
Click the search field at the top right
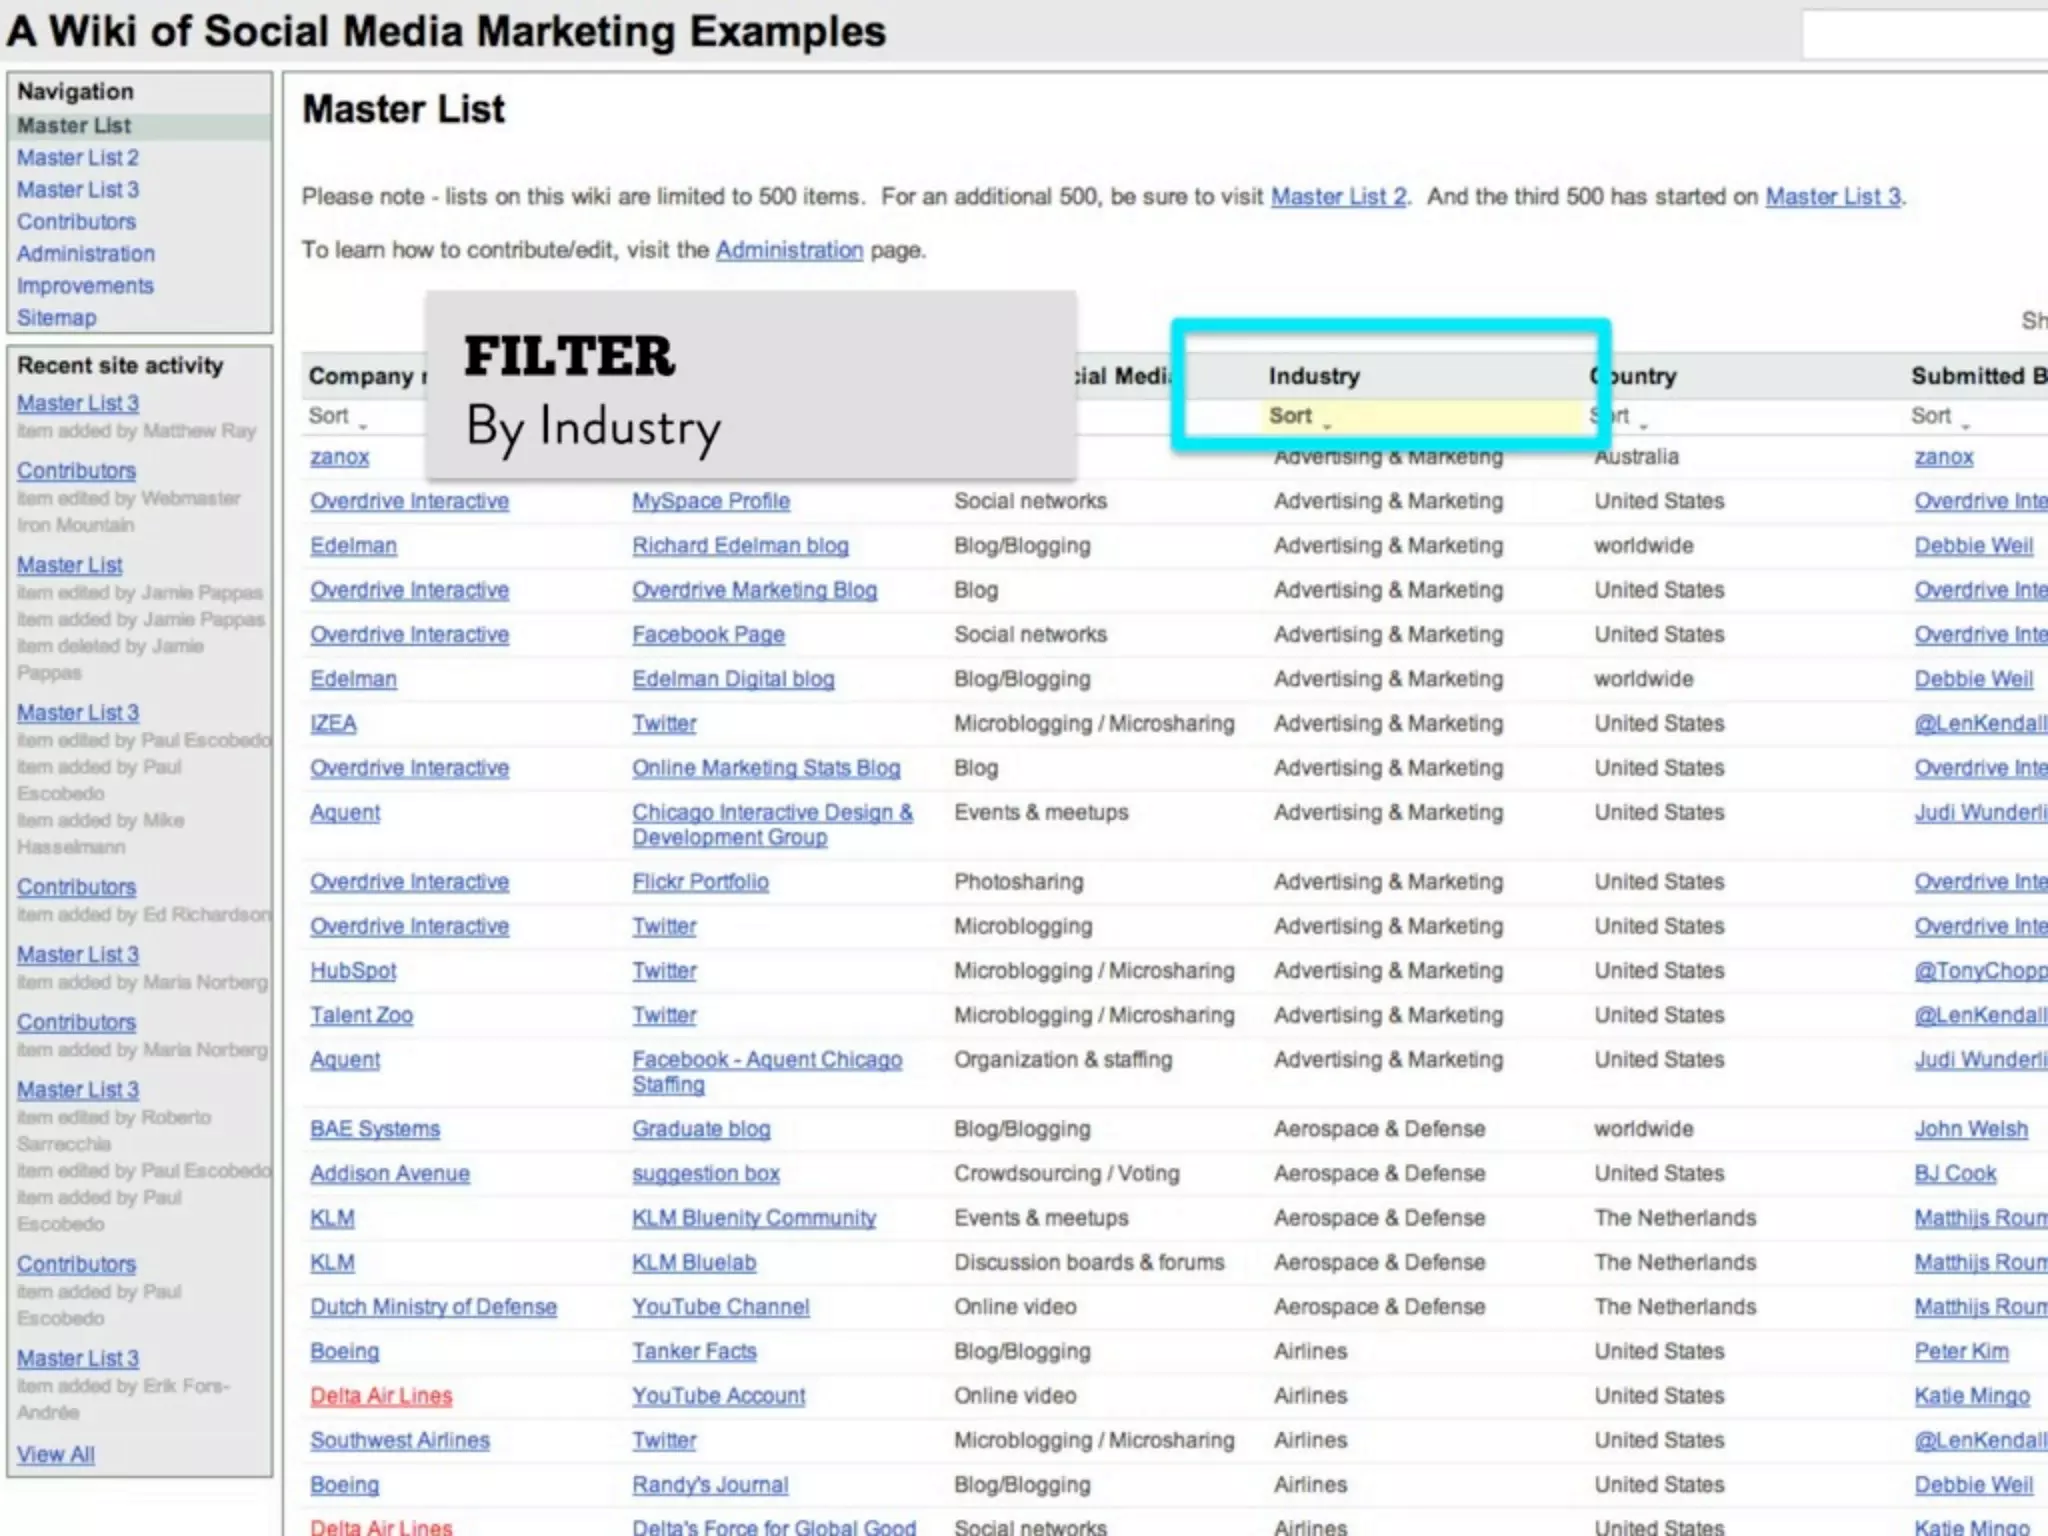click(1925, 36)
